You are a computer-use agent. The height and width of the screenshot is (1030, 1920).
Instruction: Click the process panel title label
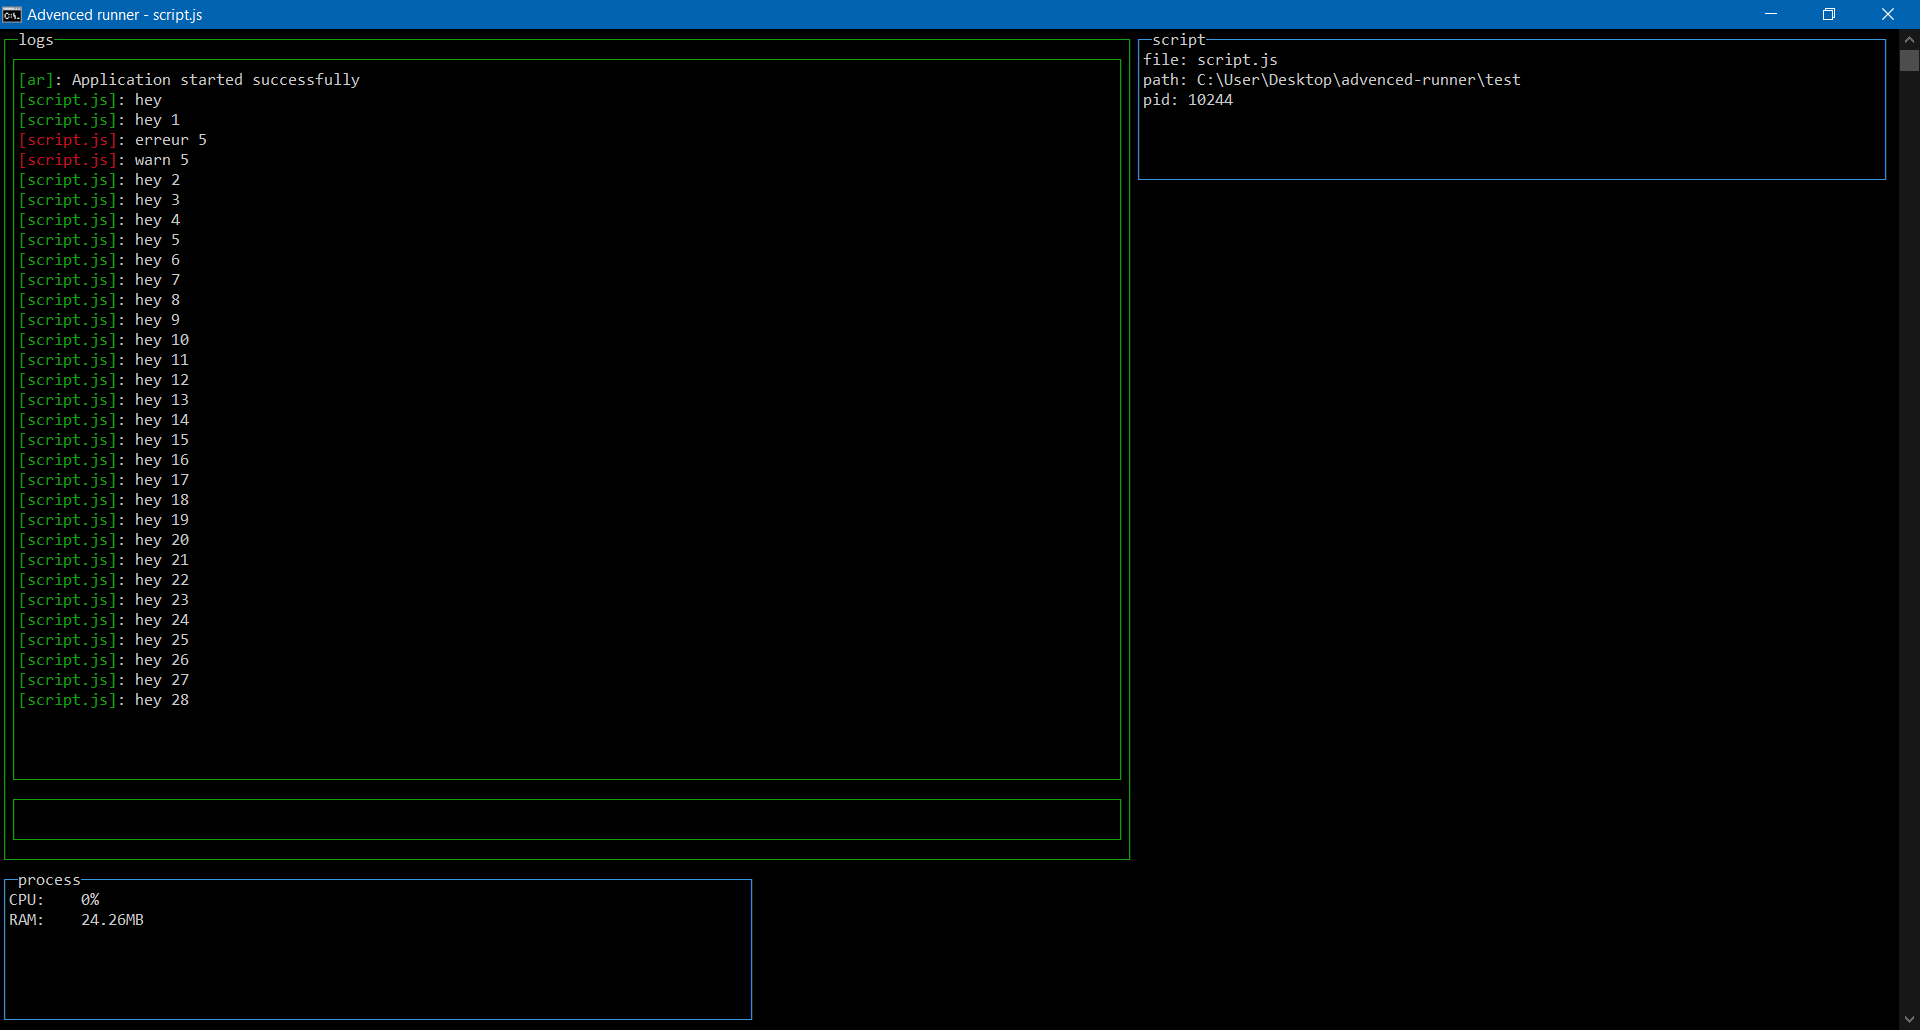[x=47, y=880]
